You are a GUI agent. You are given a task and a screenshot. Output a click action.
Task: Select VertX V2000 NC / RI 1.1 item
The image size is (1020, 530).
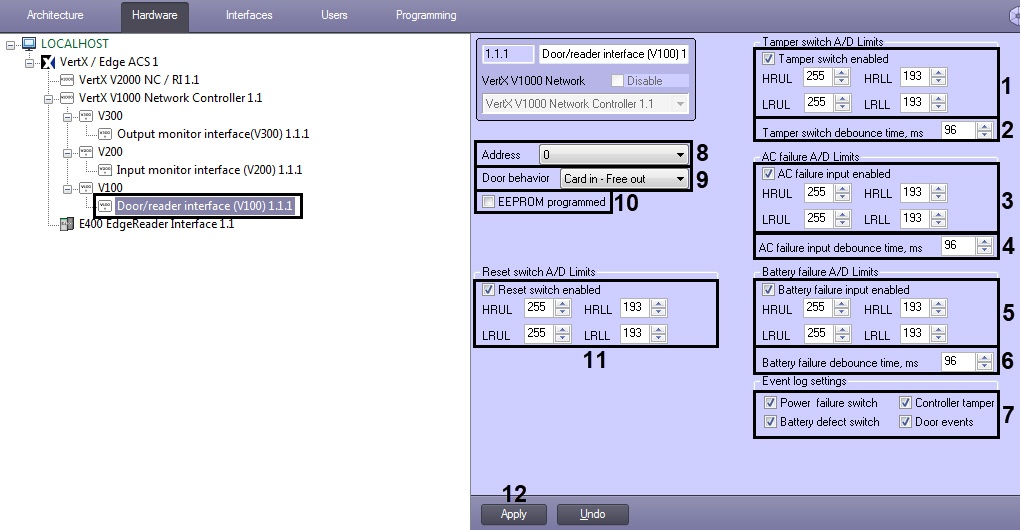click(139, 80)
